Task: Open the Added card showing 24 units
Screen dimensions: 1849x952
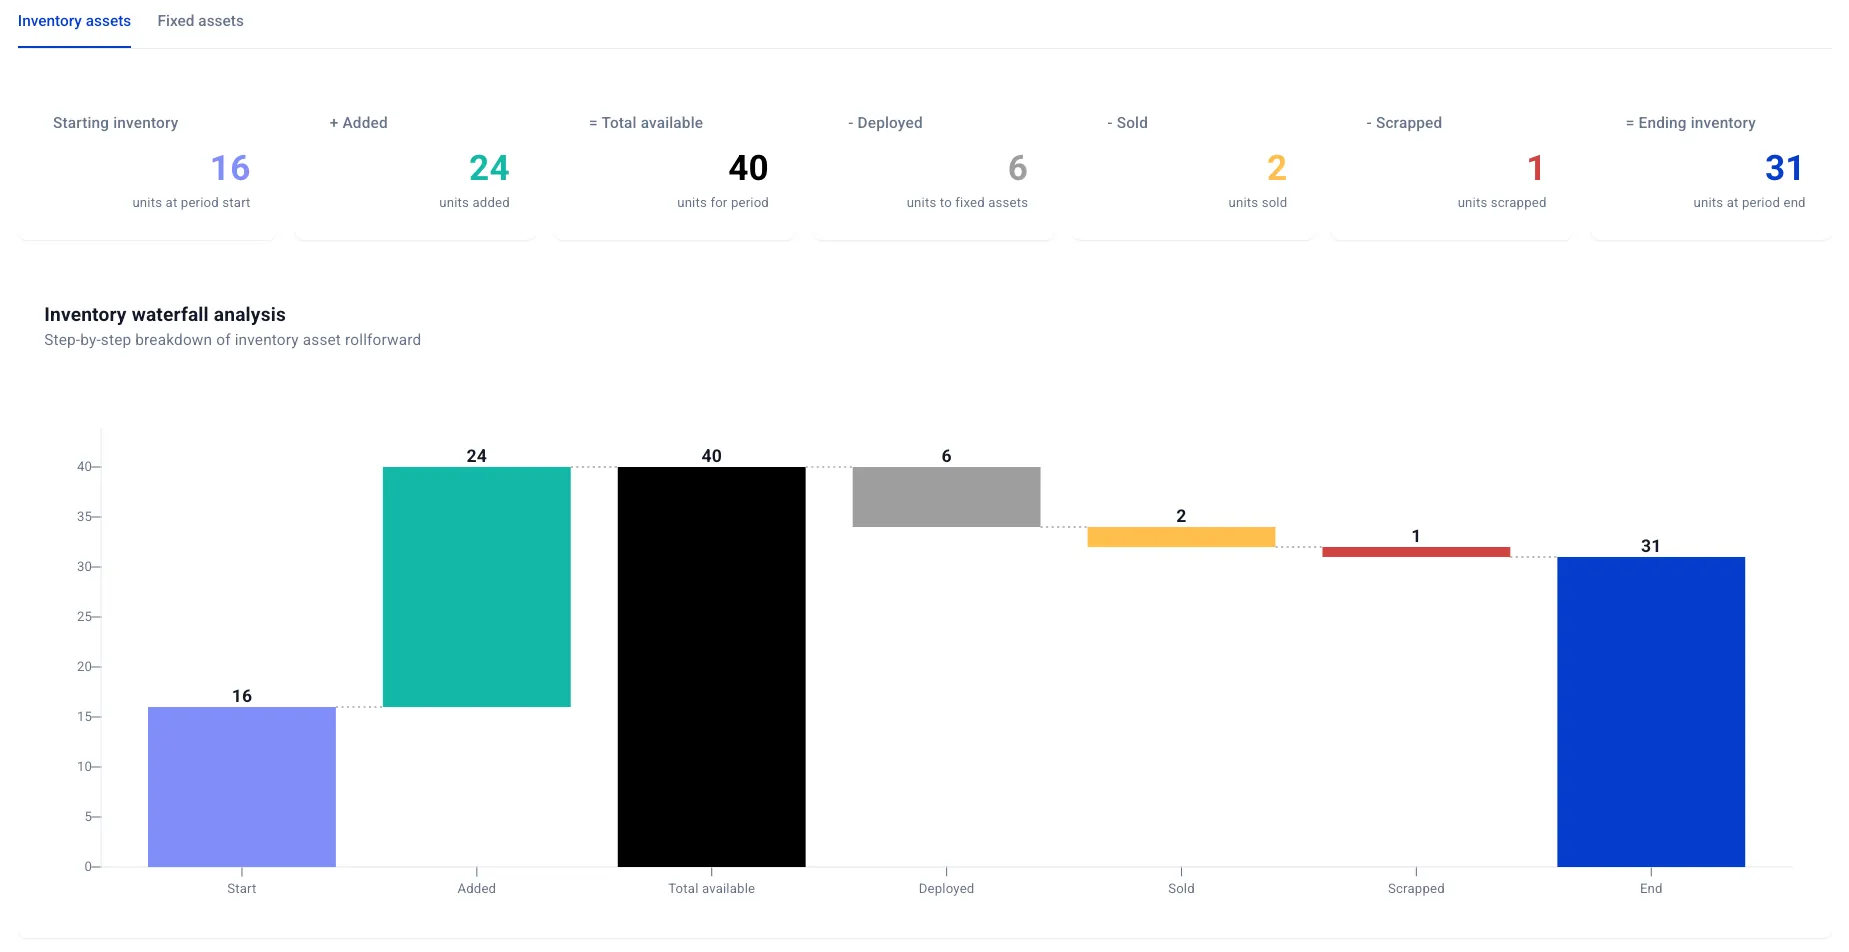Action: [415, 163]
